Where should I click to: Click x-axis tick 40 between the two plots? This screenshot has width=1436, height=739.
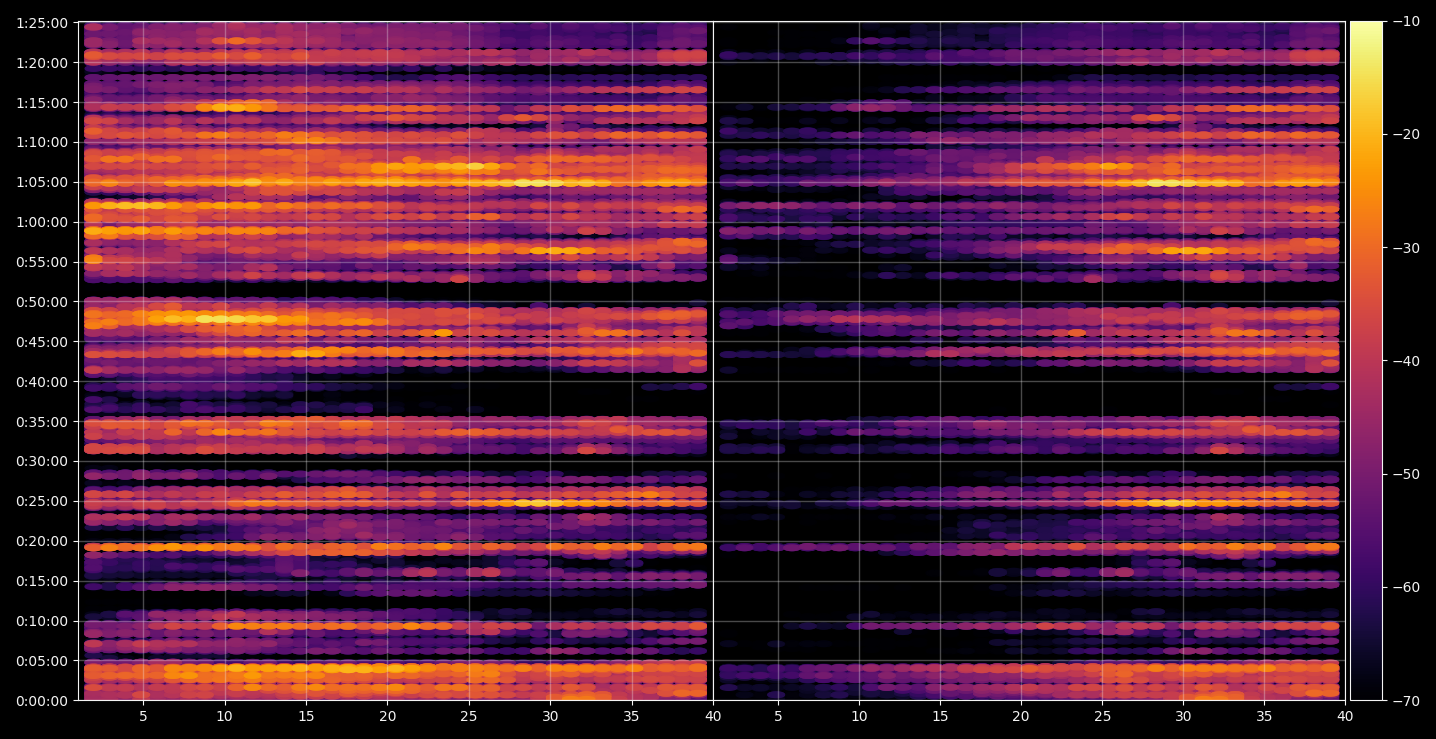[x=713, y=716]
